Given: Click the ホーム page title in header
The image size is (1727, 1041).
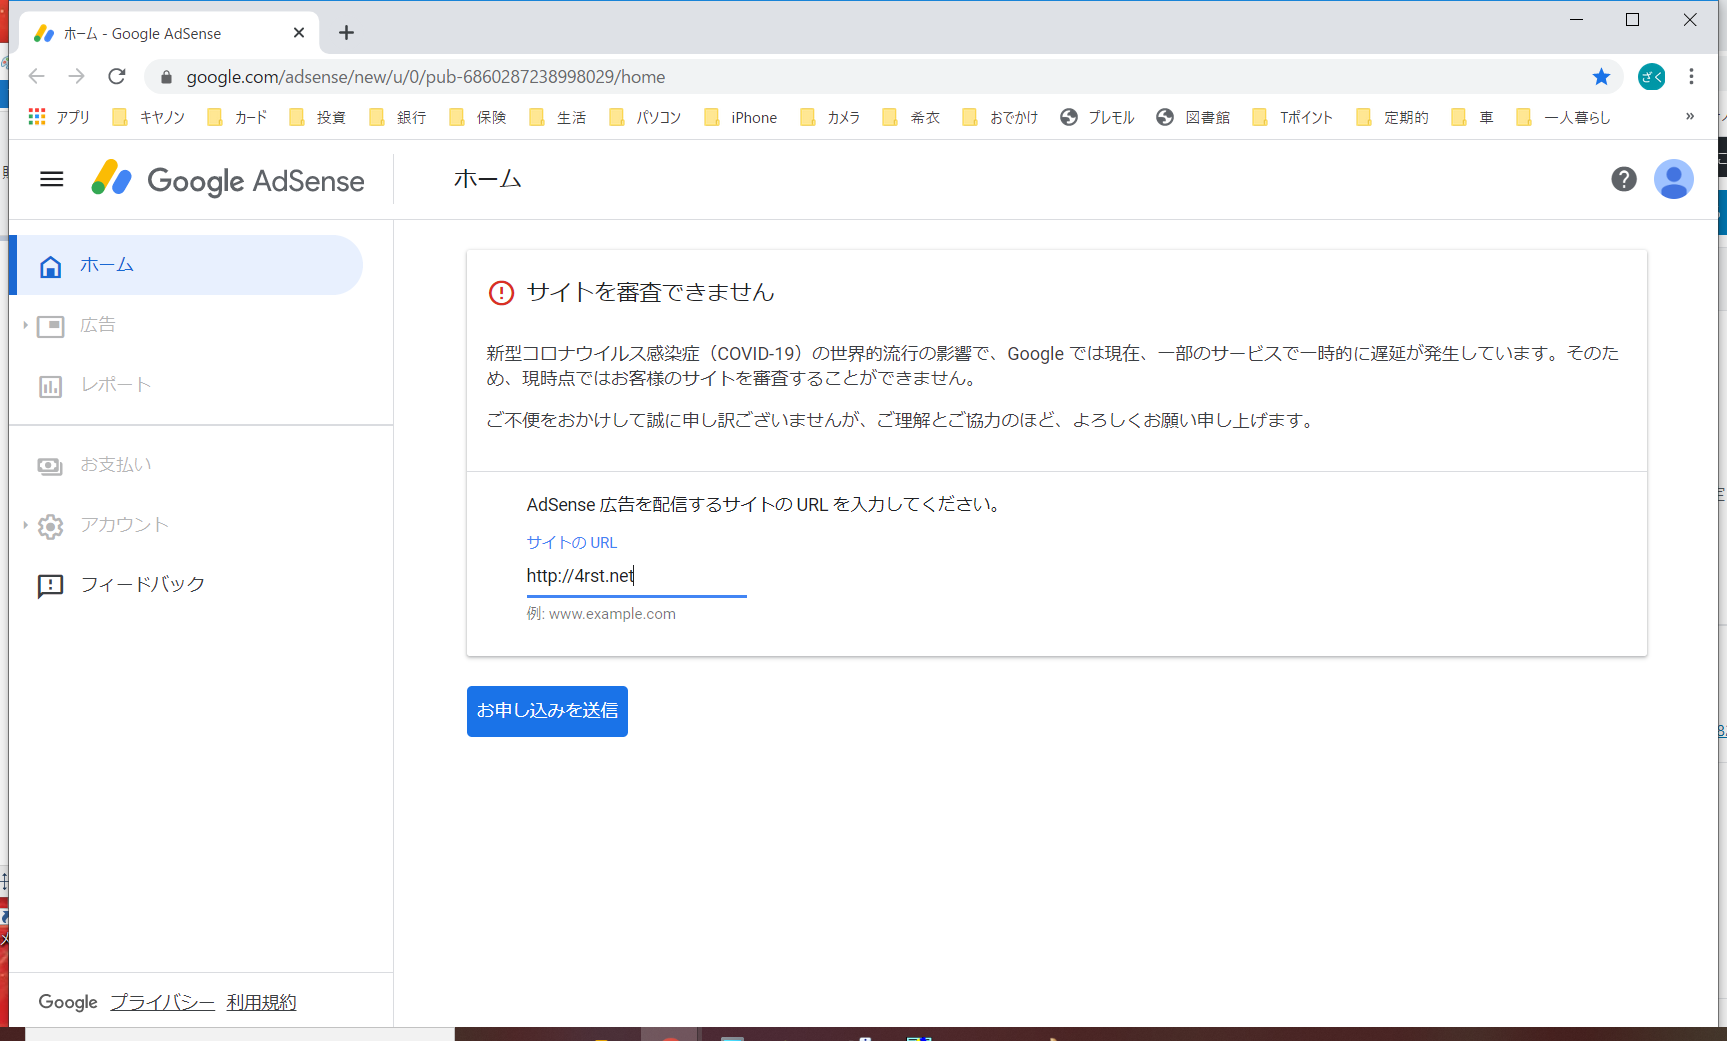Looking at the screenshot, I should click(487, 179).
